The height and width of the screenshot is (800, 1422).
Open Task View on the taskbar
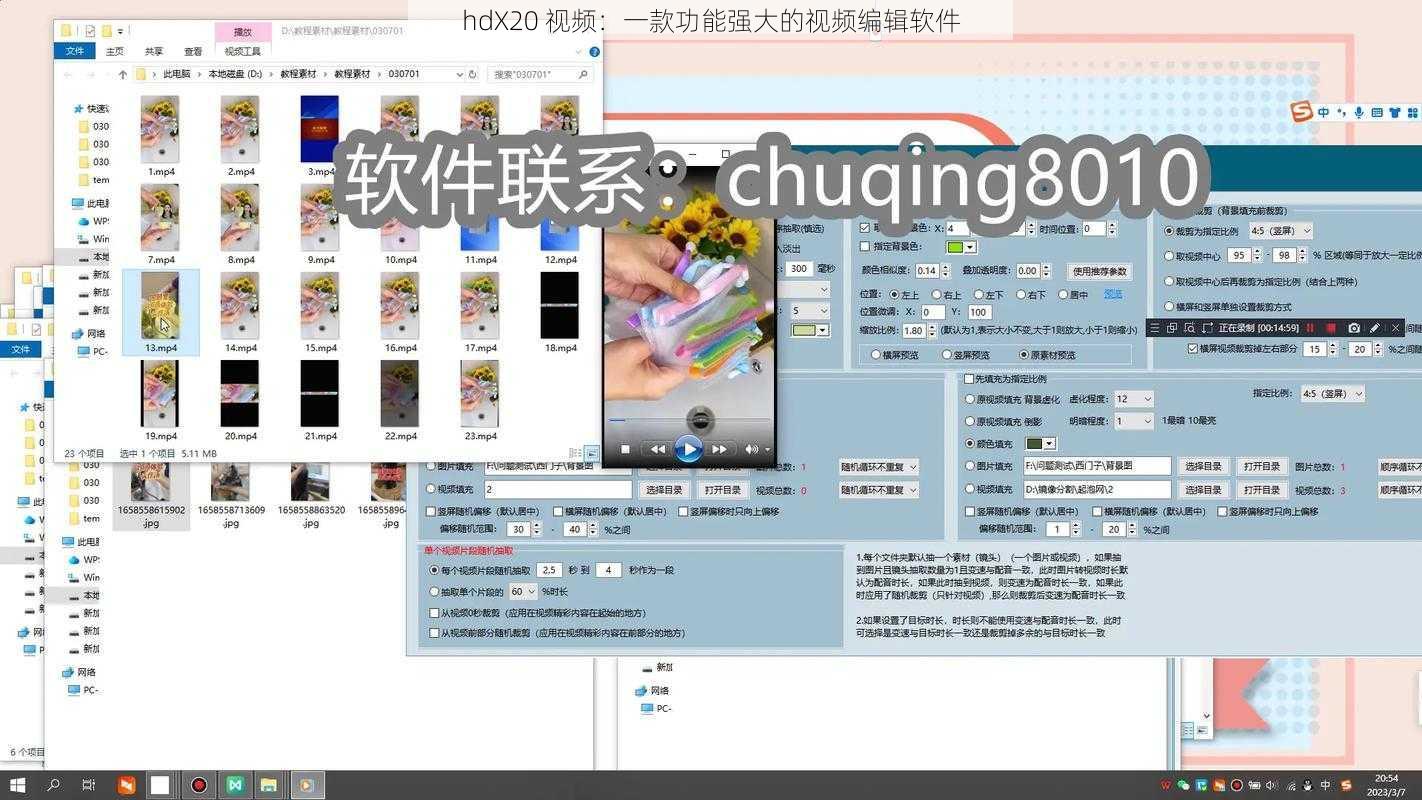click(89, 785)
